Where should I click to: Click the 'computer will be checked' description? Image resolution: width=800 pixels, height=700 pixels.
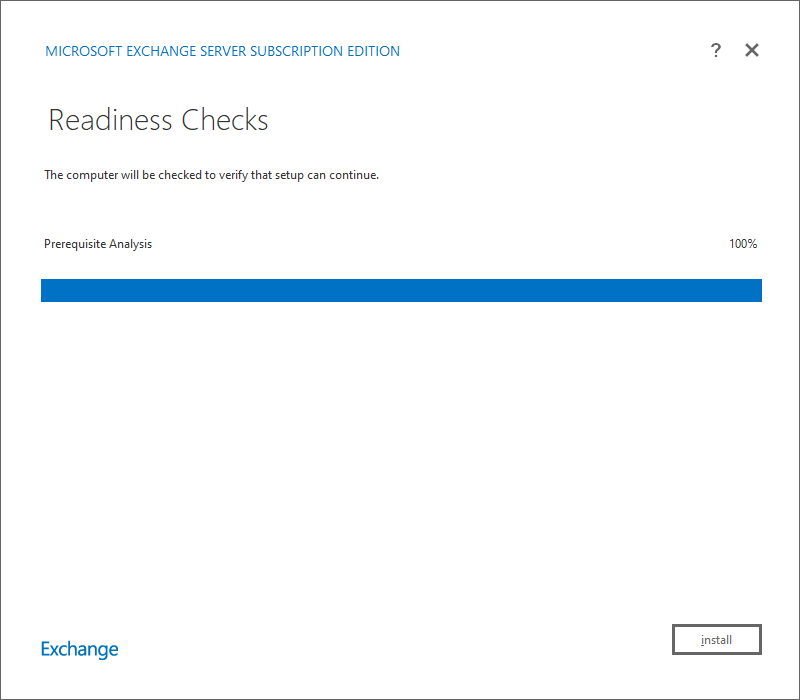[212, 175]
